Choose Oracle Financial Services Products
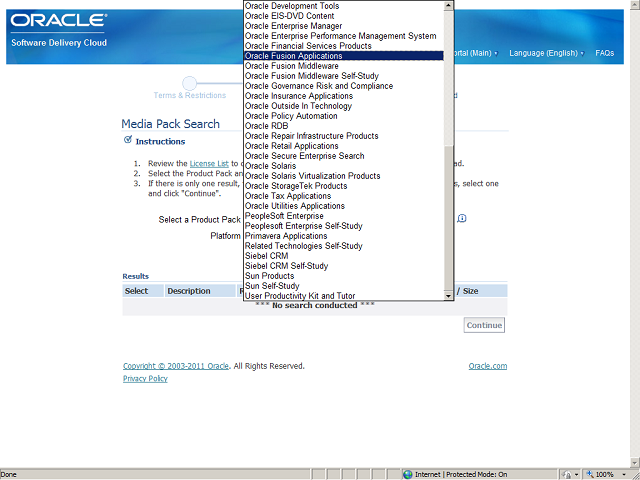The width and height of the screenshot is (640, 480). [344, 46]
